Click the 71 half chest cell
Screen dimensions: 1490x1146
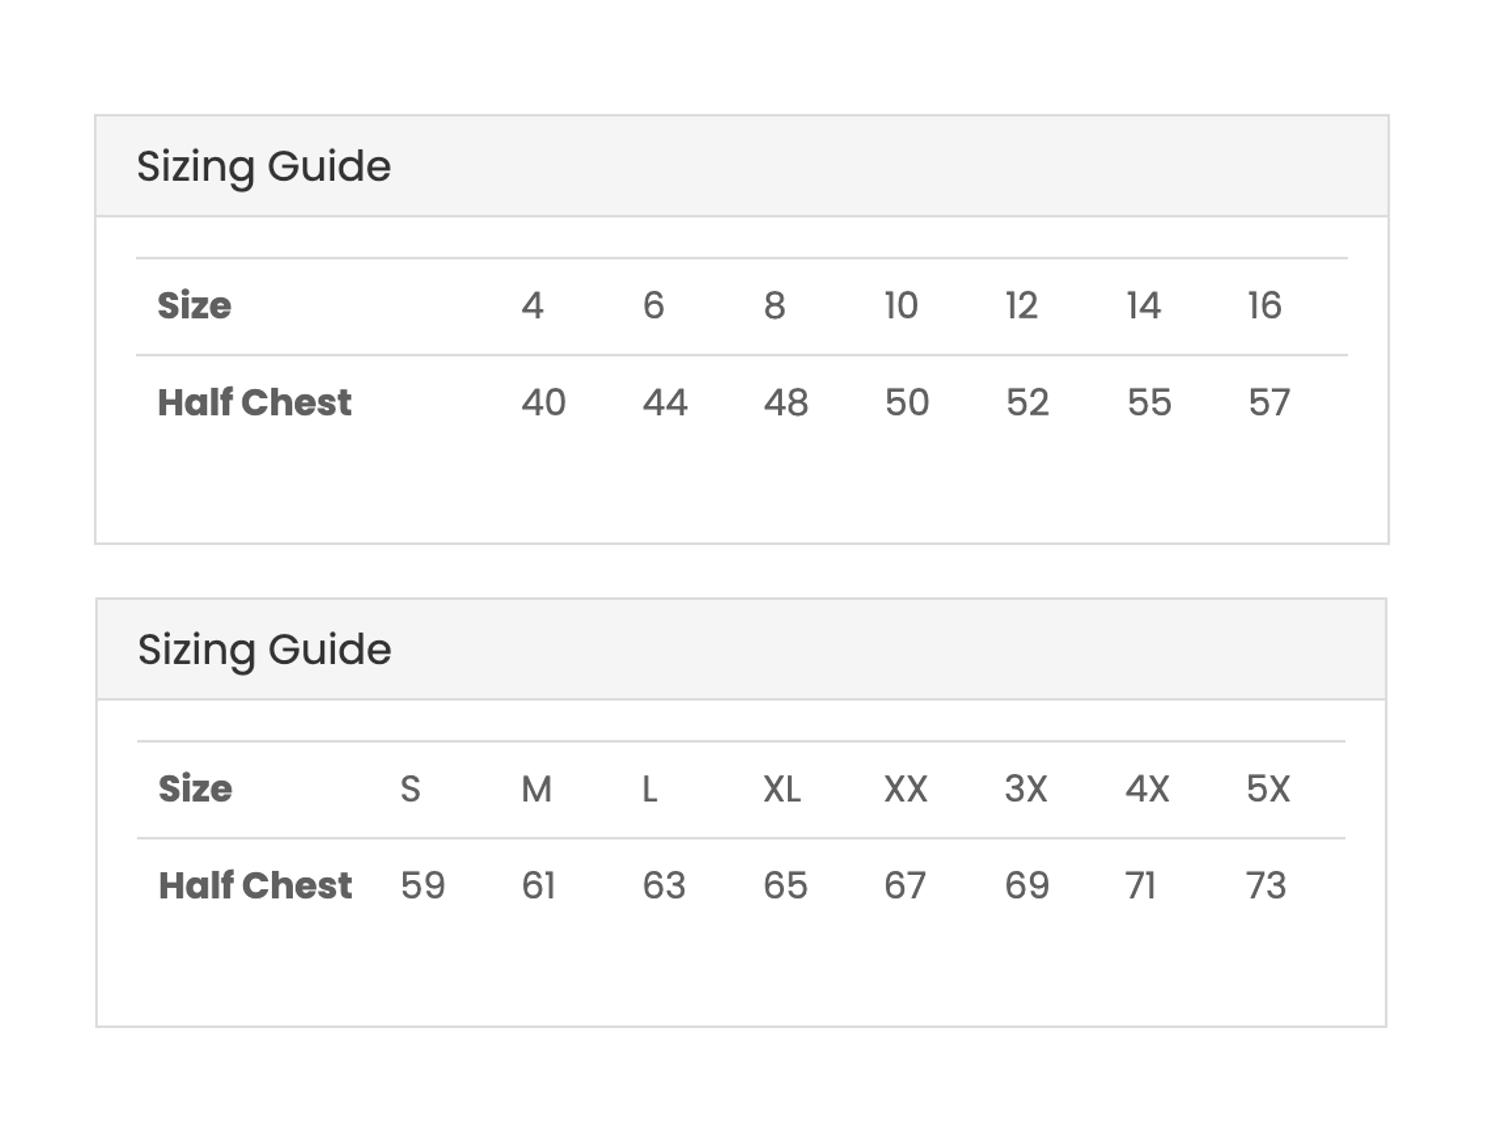(1140, 886)
